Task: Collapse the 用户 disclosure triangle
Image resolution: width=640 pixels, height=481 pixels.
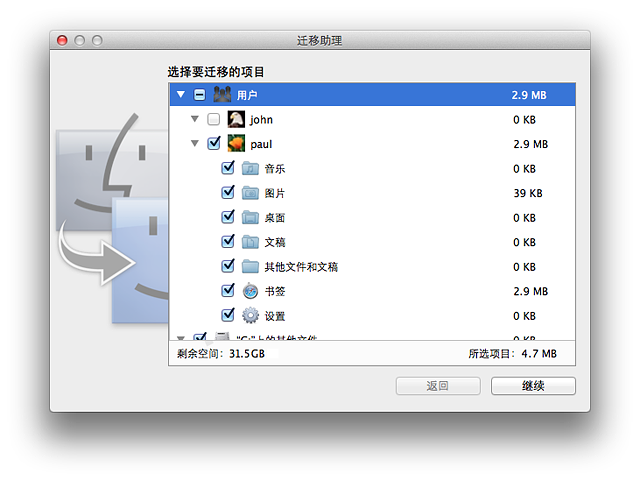Action: point(181,95)
